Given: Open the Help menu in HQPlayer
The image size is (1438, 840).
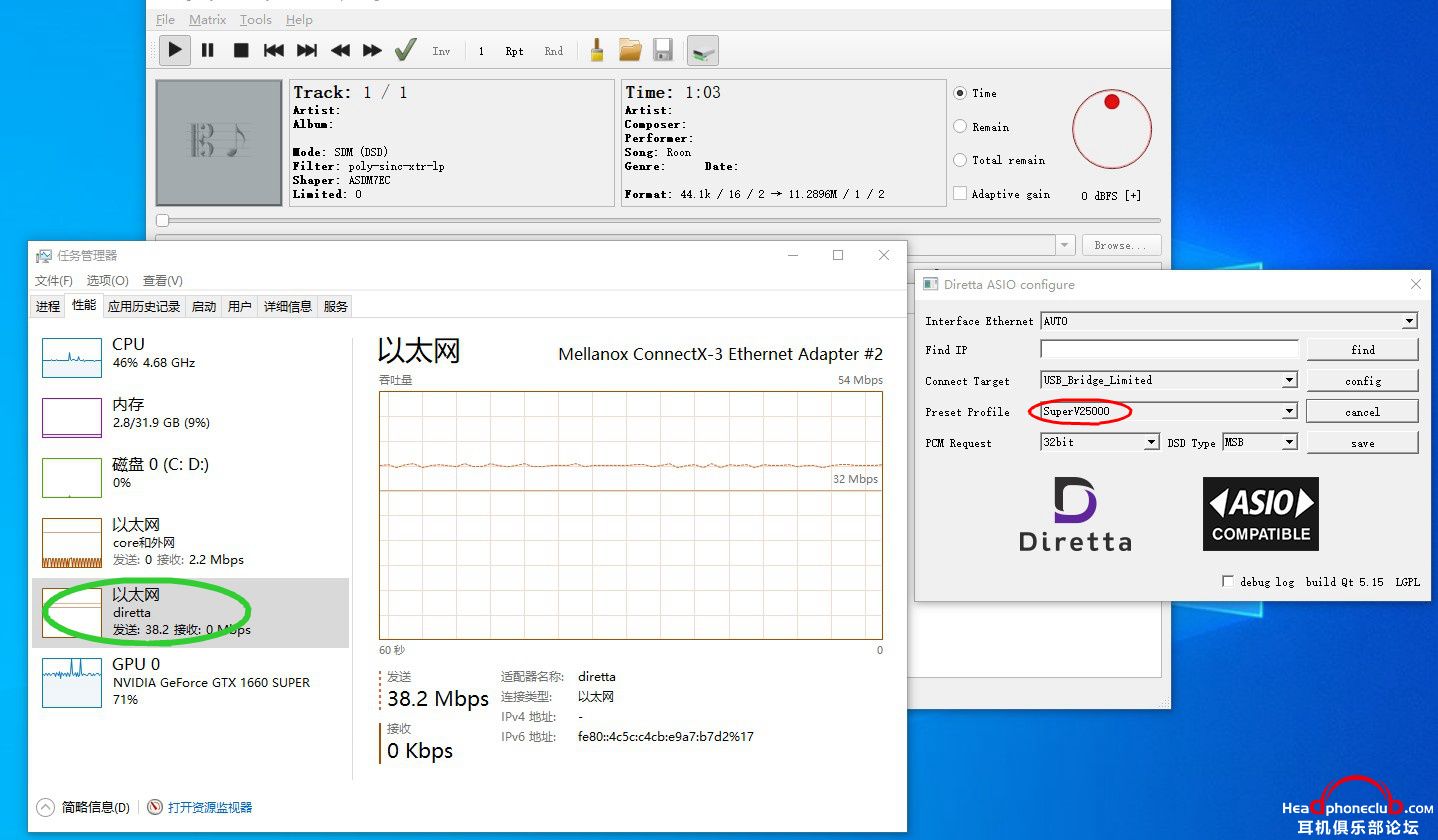Looking at the screenshot, I should click(299, 20).
